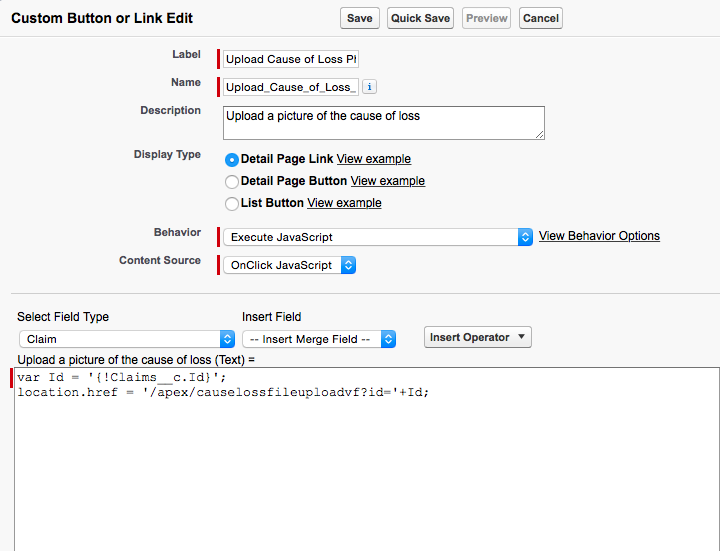
Task: Select Detail Page Button radio option
Action: [232, 181]
